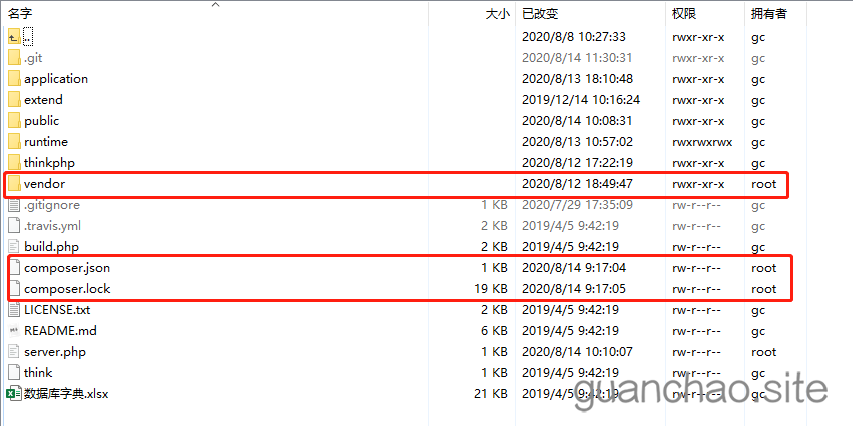This screenshot has width=853, height=426.
Task: Select the 数据库字典.xlsx file name
Action: coord(66,394)
